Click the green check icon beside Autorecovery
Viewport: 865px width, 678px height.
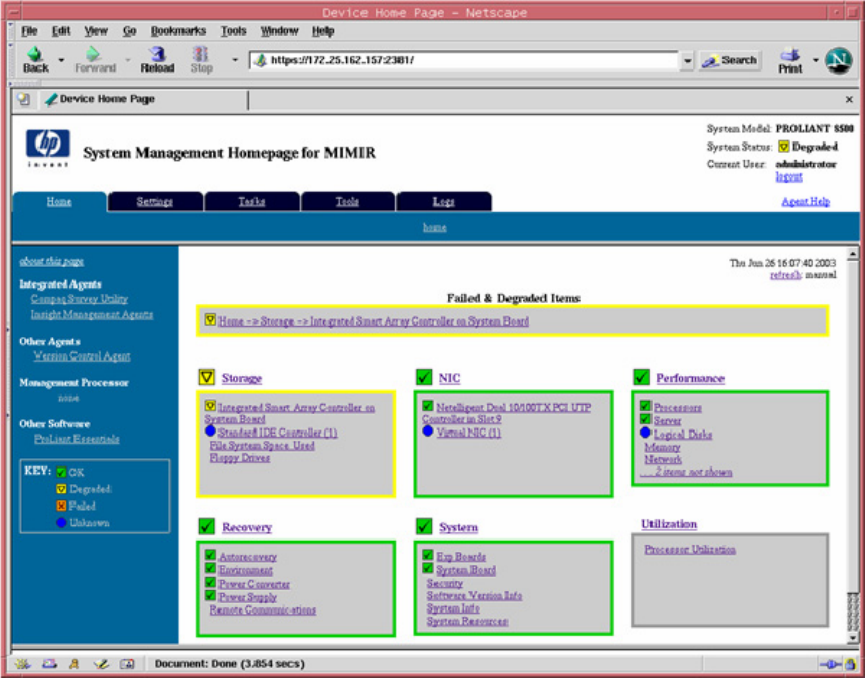point(210,554)
